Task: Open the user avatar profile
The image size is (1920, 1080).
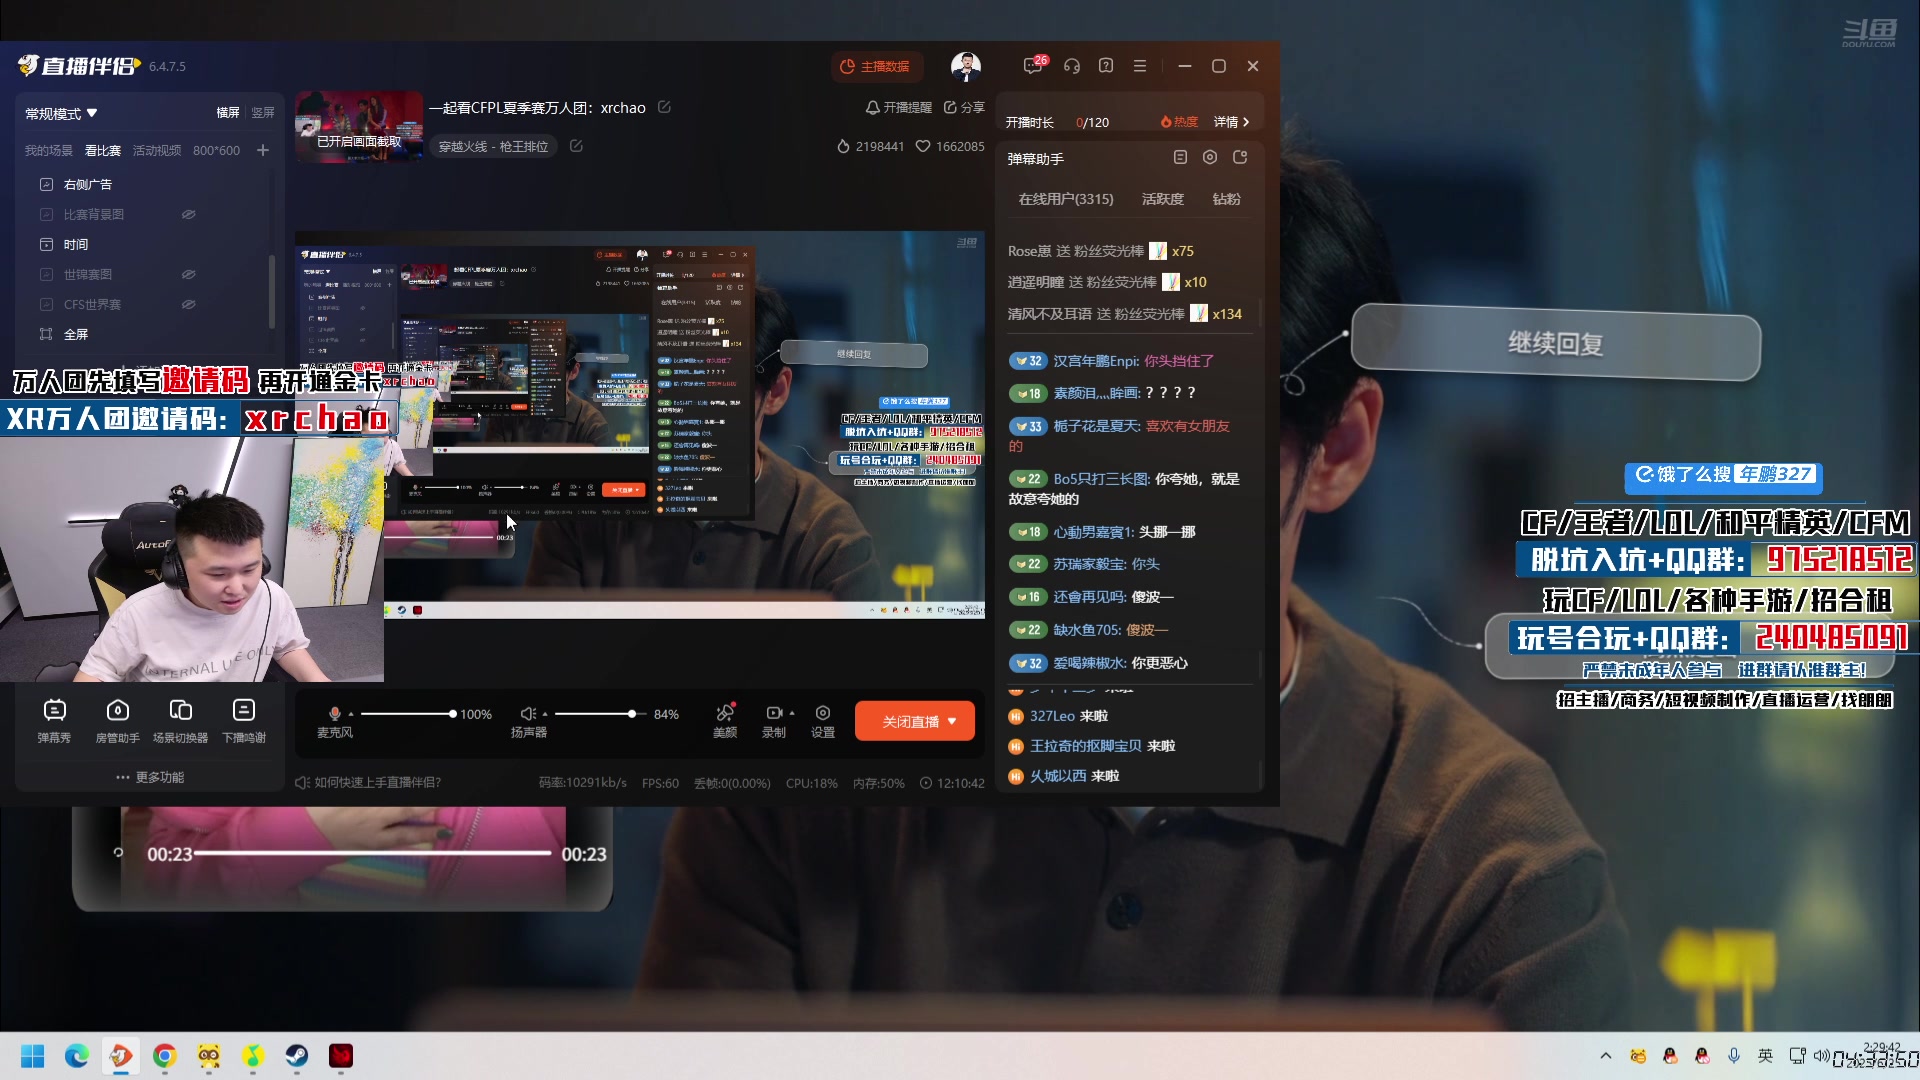Action: tap(965, 66)
